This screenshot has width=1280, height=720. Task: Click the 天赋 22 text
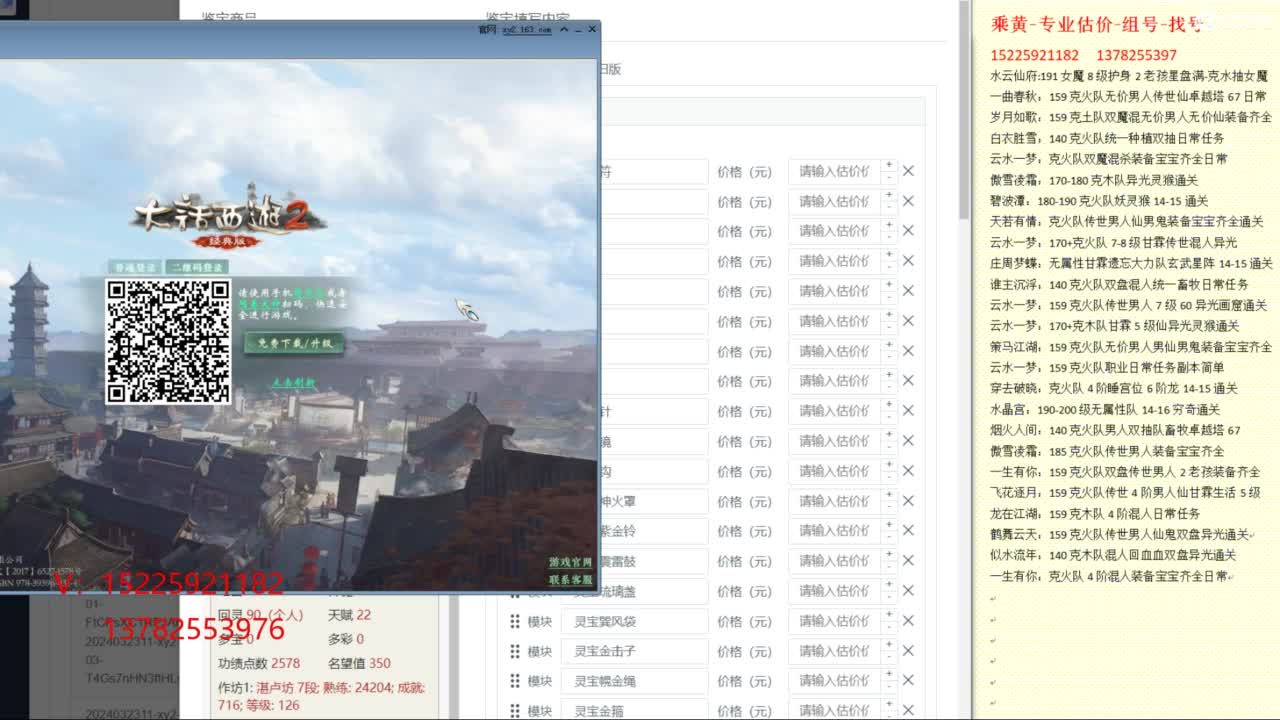[349, 615]
